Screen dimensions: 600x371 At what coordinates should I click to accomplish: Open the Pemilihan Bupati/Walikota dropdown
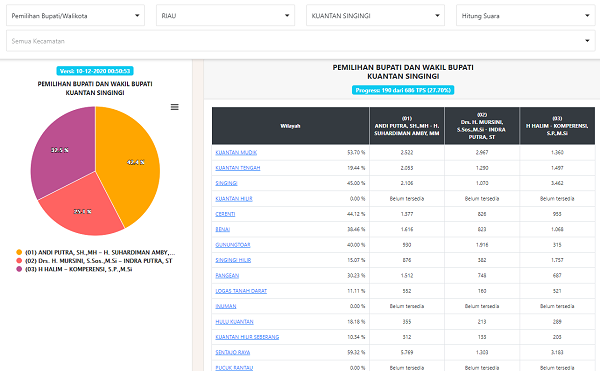75,15
